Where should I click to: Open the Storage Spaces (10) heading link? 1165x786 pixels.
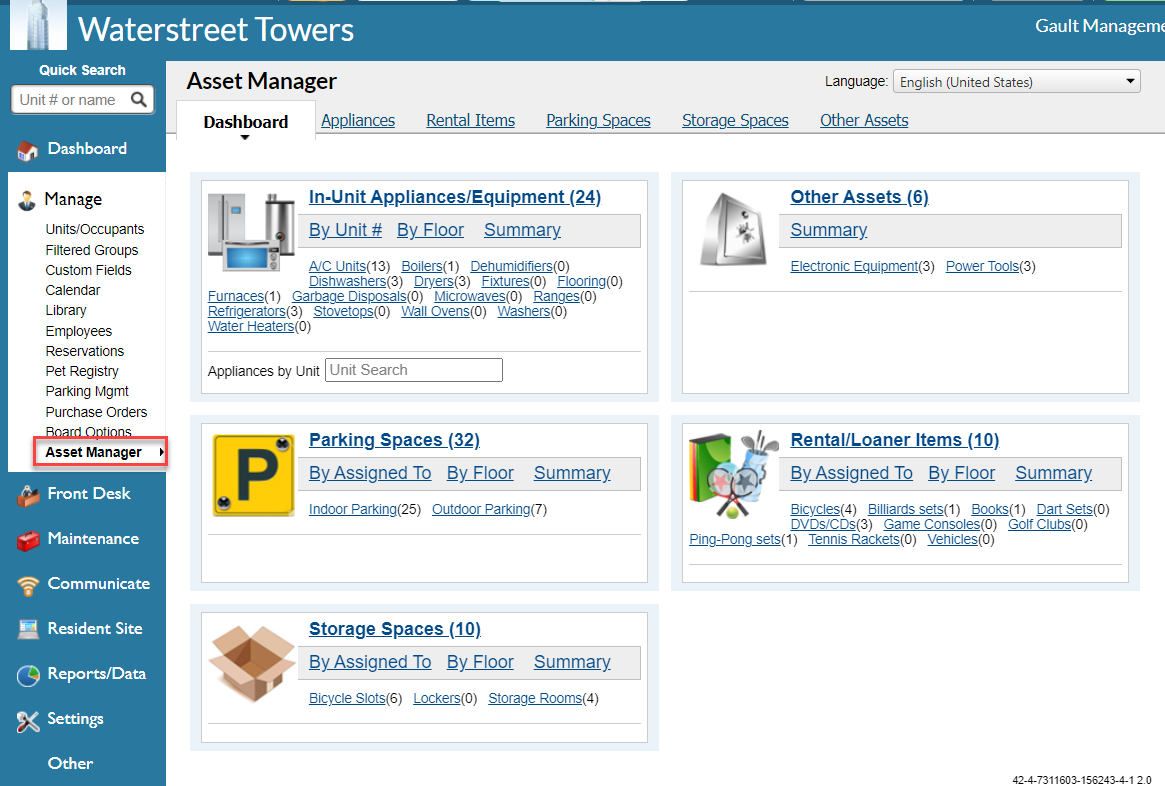pos(395,629)
